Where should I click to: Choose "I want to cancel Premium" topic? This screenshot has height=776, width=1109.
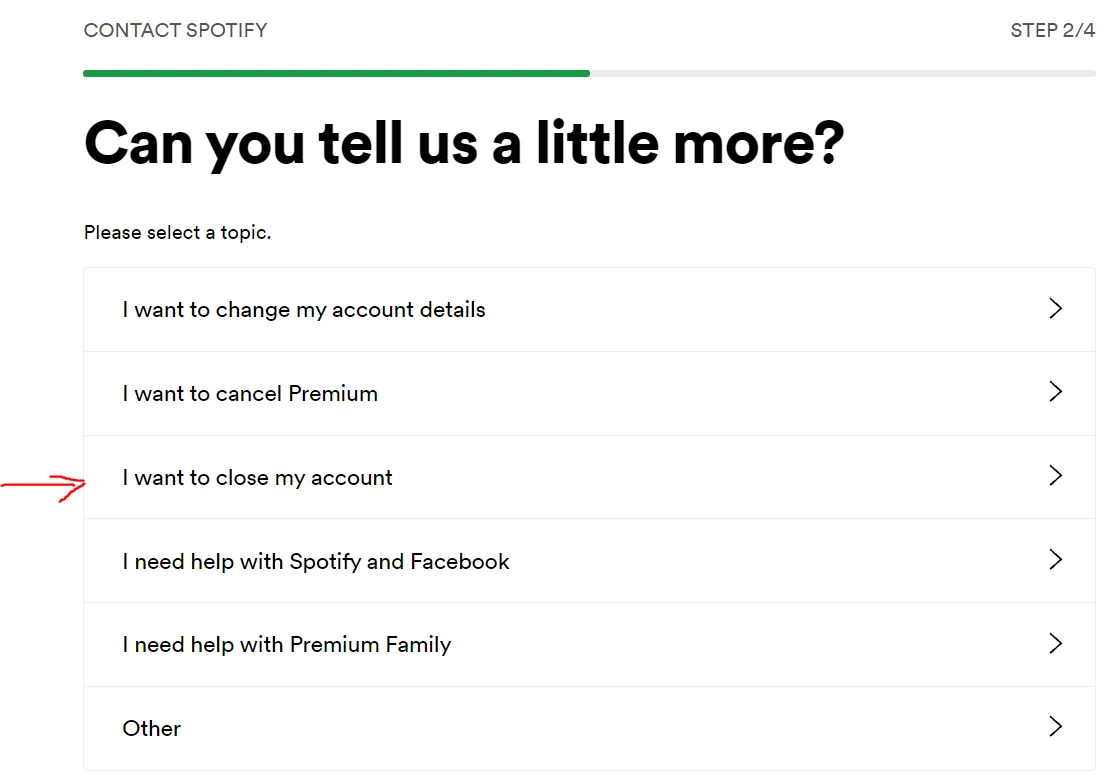[250, 394]
